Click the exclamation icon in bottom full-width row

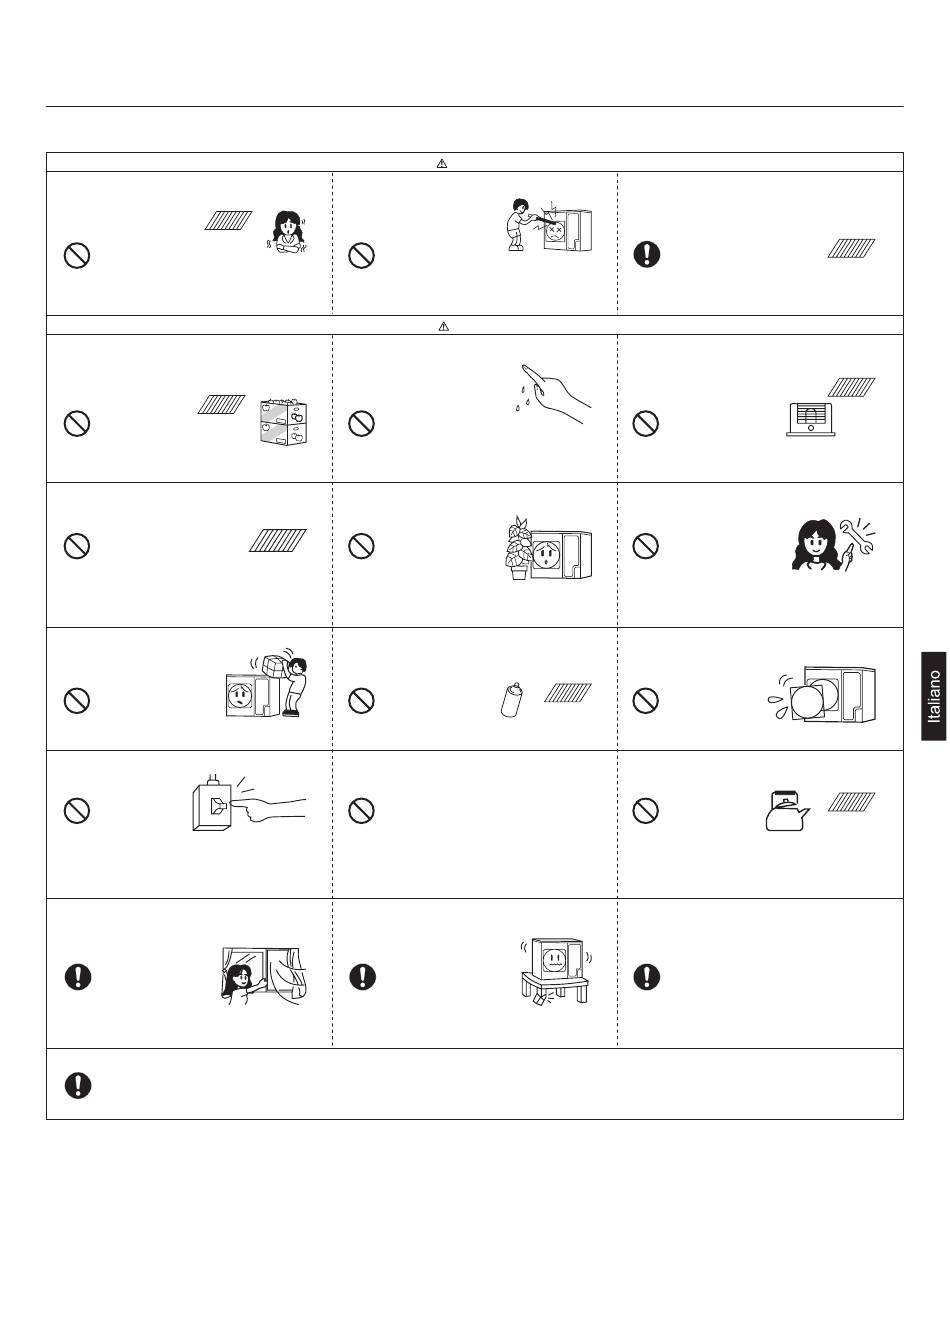(x=78, y=1084)
